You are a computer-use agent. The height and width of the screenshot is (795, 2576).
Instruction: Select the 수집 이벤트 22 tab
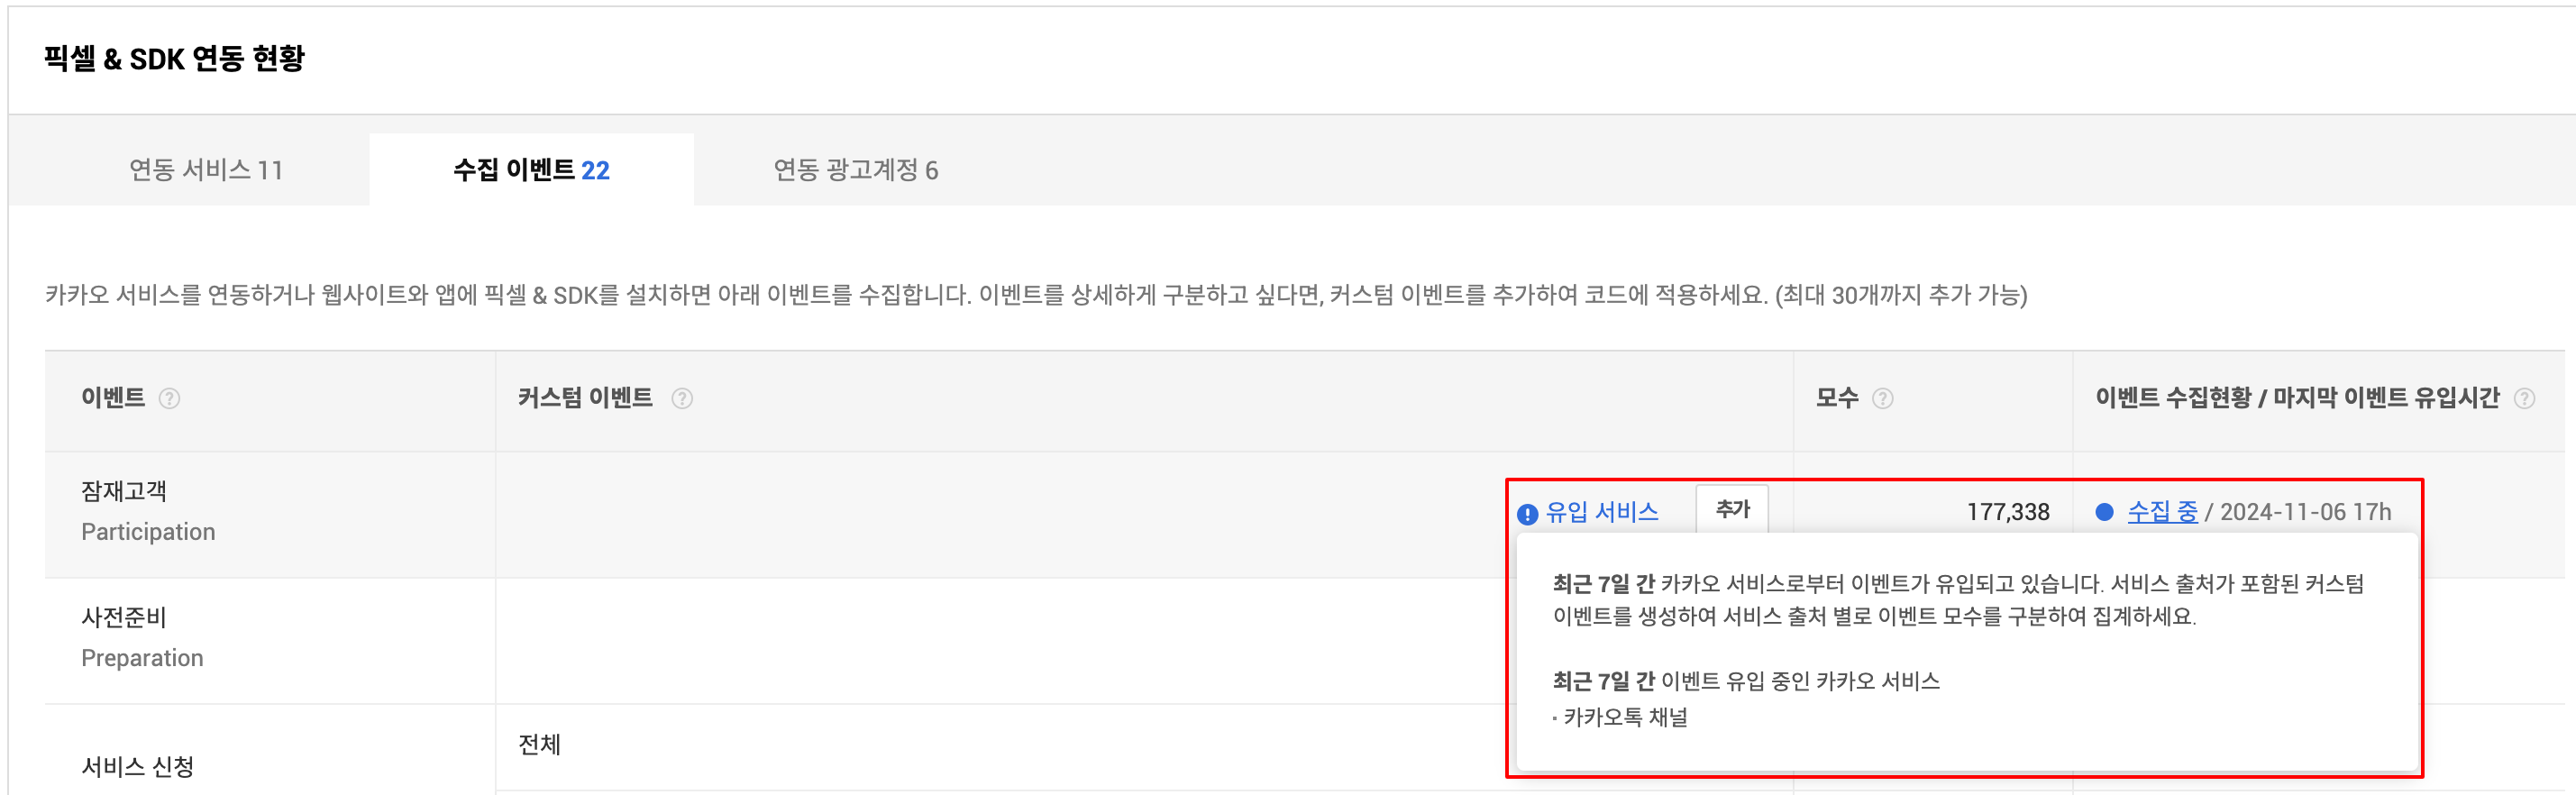(x=531, y=170)
